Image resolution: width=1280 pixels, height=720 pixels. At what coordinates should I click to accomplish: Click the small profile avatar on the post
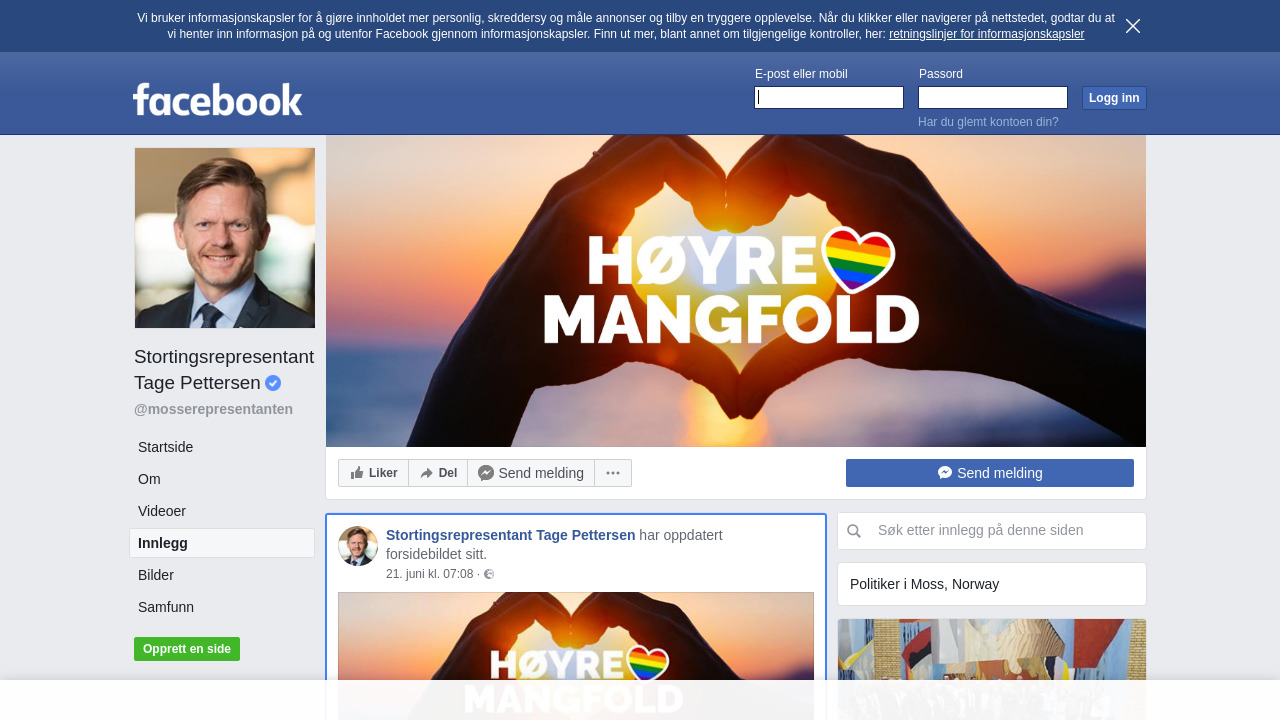[x=358, y=546]
